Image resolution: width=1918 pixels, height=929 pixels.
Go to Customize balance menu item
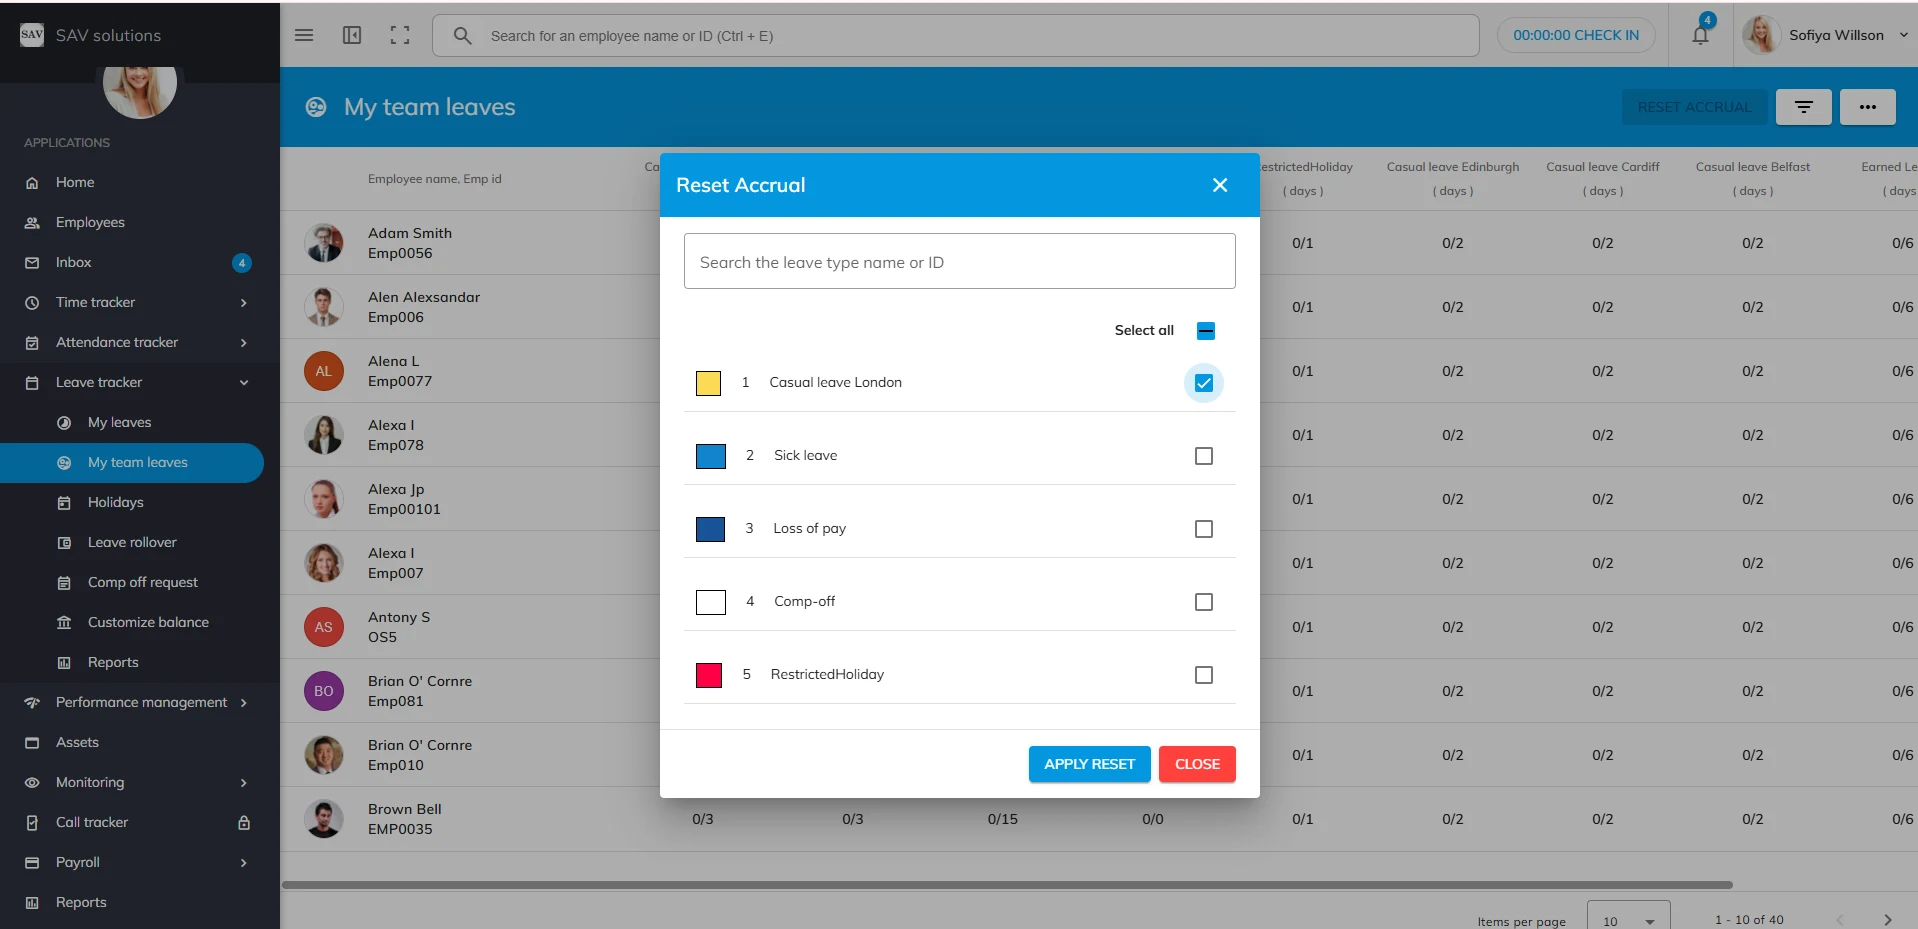click(x=148, y=622)
